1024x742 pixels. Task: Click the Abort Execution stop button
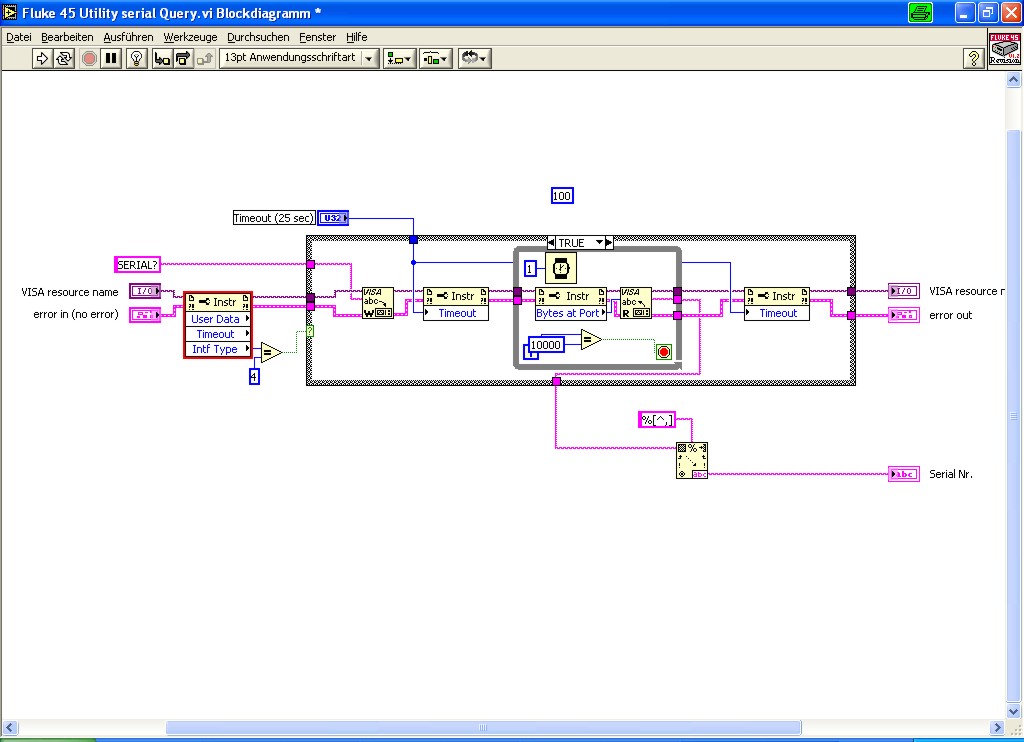[89, 59]
